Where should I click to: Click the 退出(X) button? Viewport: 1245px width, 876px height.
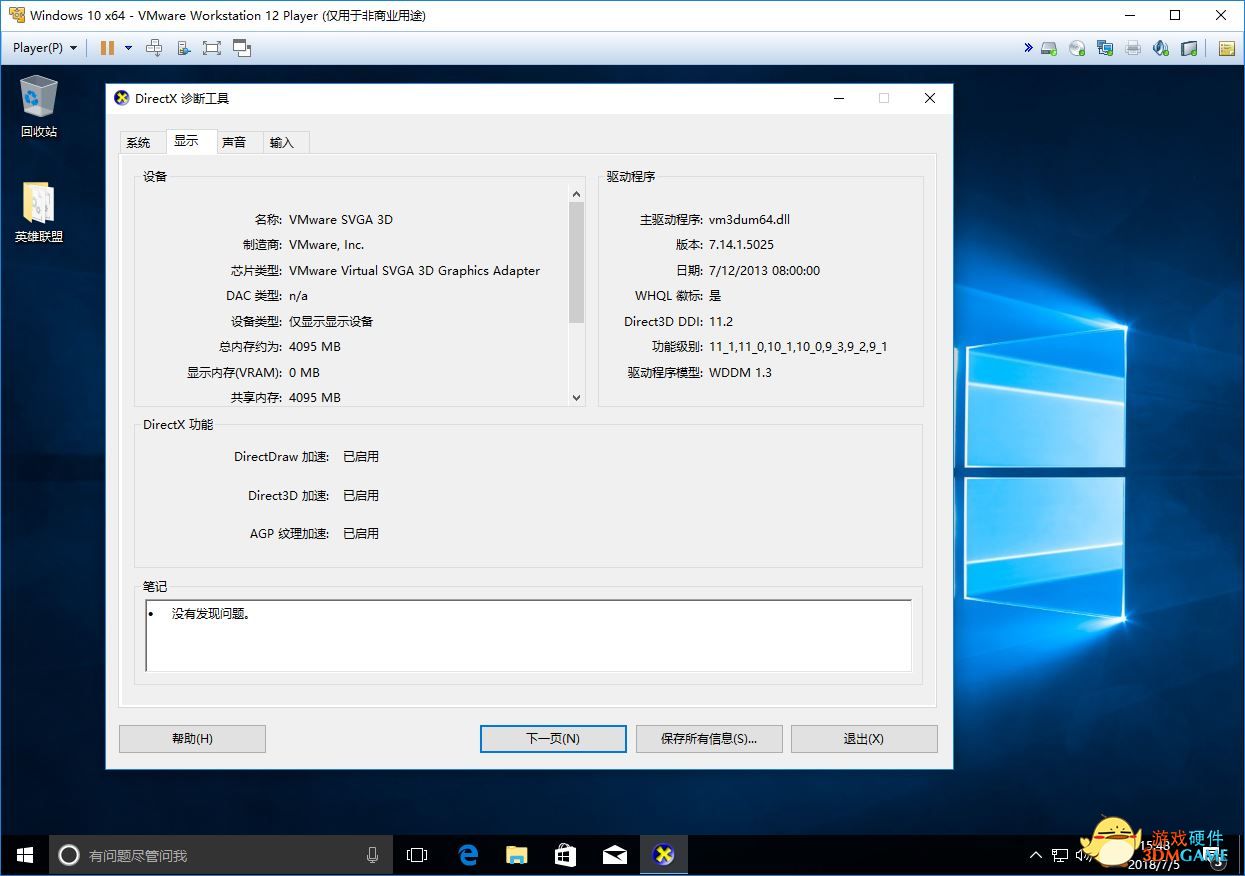point(864,739)
